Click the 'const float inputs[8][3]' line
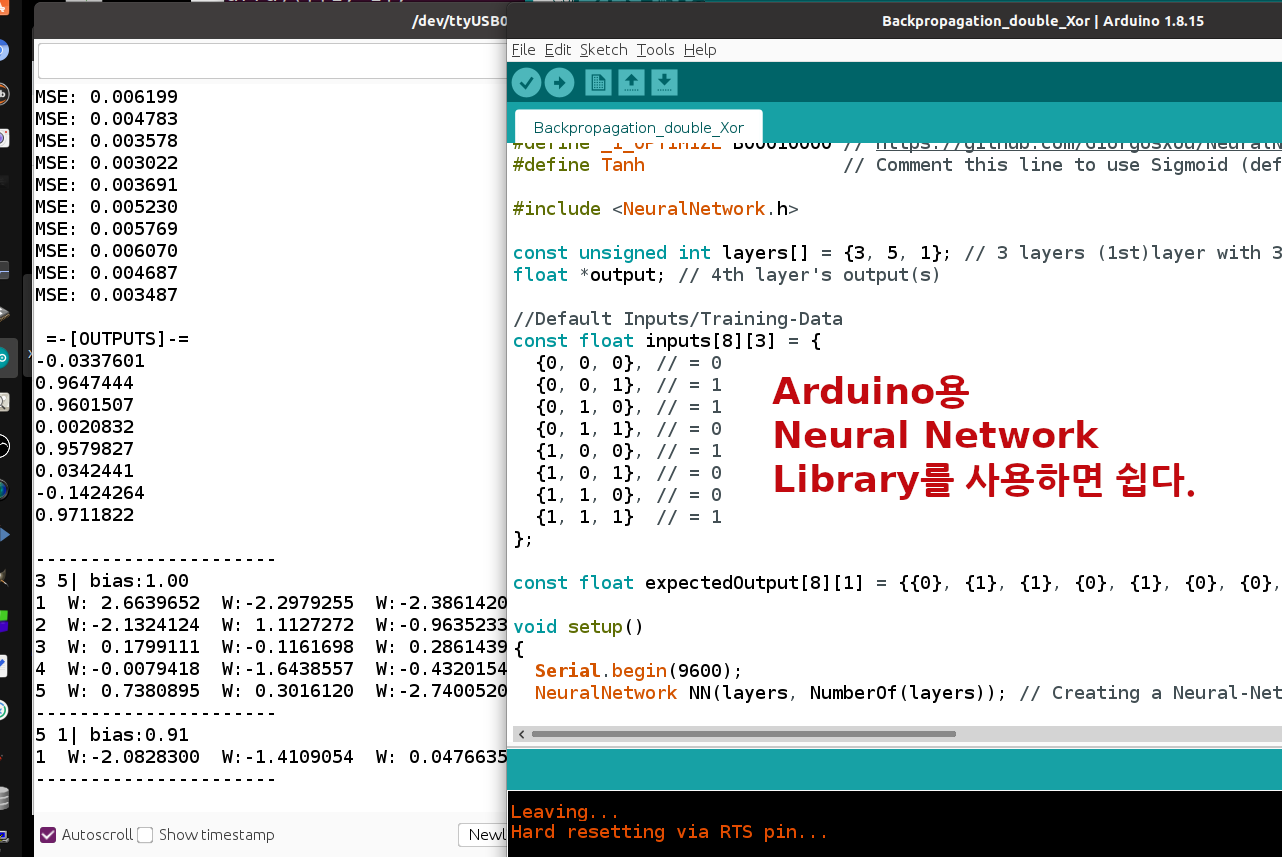The image size is (1282, 857). [666, 341]
